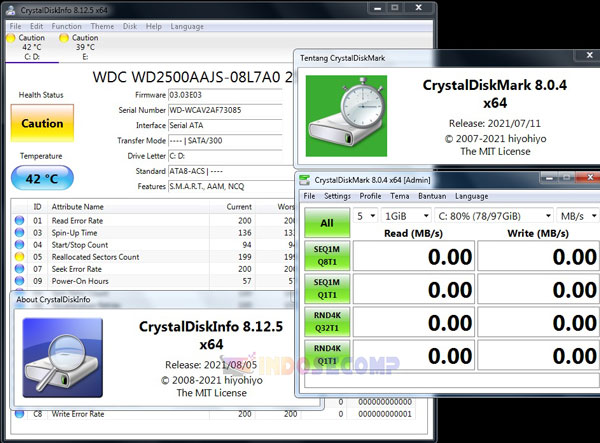This screenshot has width=600, height=443.
Task: Click the Firmware field 03.03E03
Action: coord(225,95)
